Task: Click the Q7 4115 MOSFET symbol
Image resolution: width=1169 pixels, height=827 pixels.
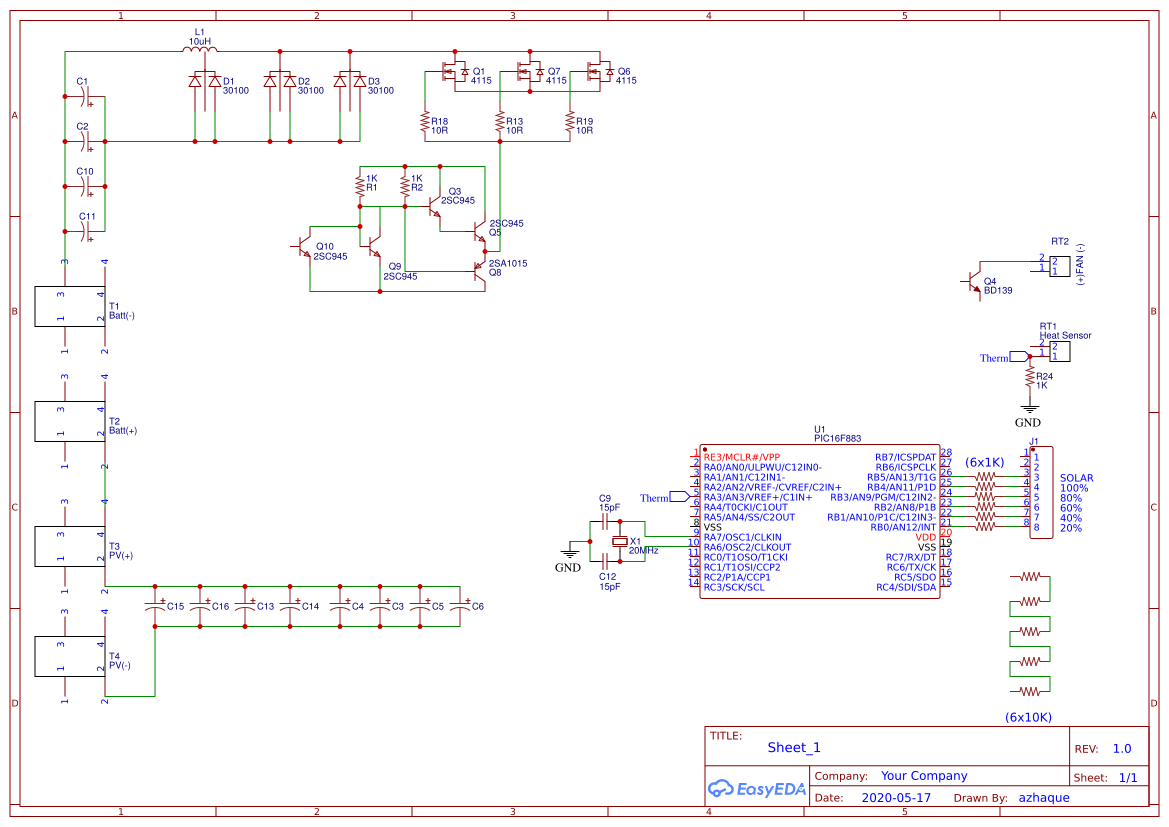Action: (x=531, y=72)
